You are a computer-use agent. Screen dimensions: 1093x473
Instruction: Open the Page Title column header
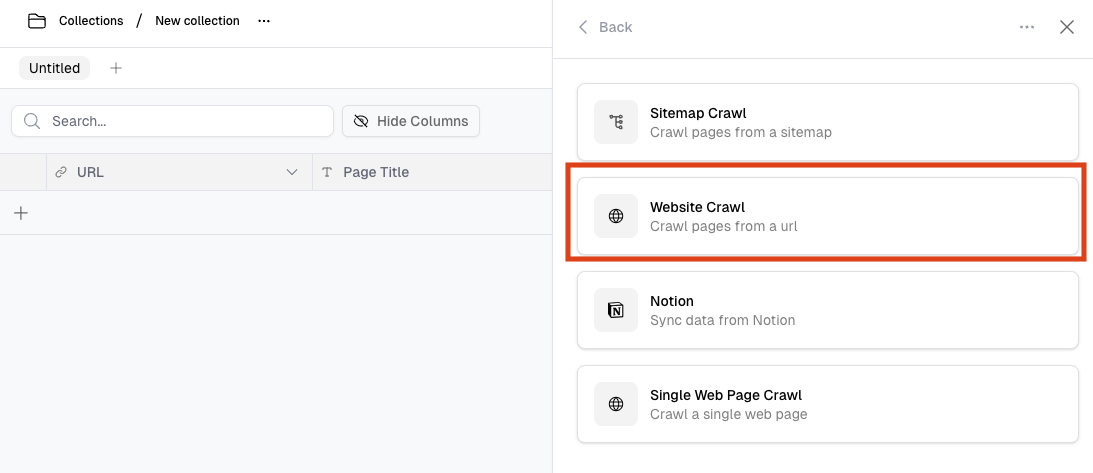tap(376, 172)
